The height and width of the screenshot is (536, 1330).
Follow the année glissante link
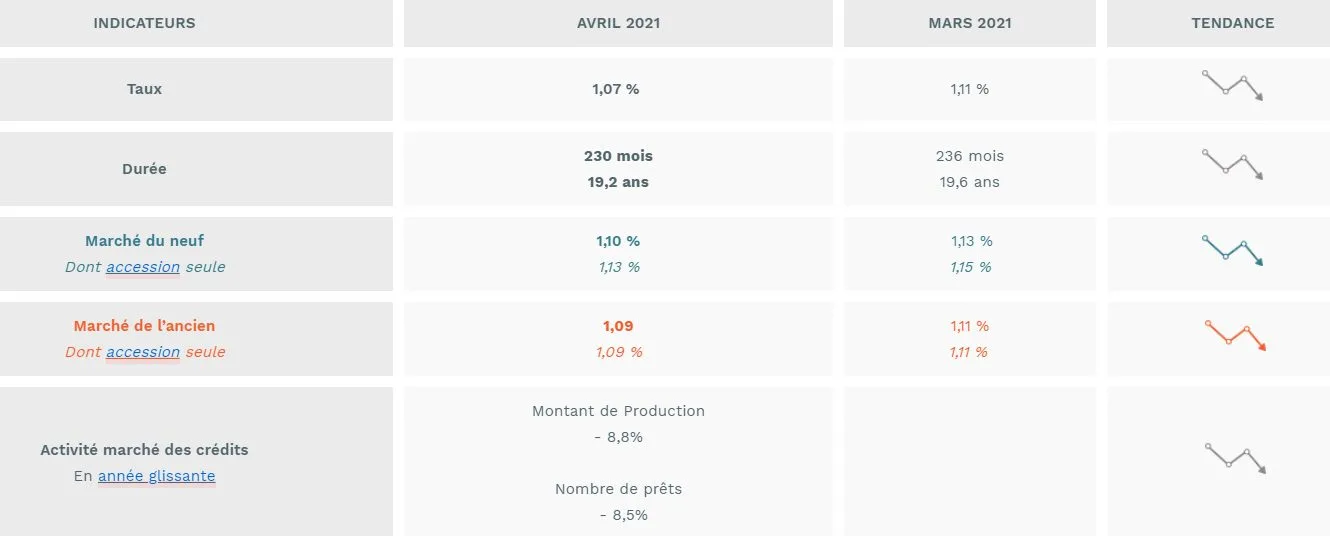[x=157, y=476]
